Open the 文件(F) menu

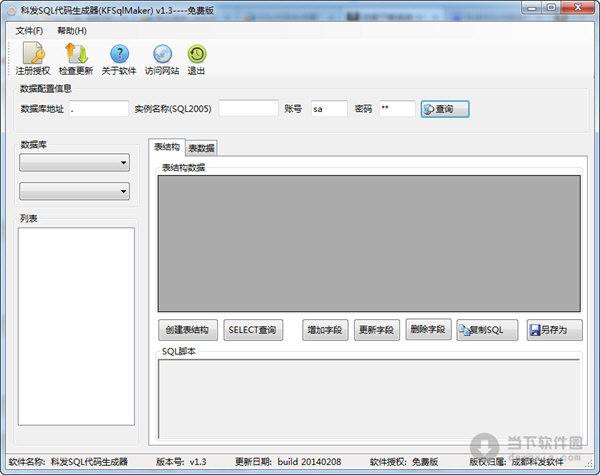29,31
